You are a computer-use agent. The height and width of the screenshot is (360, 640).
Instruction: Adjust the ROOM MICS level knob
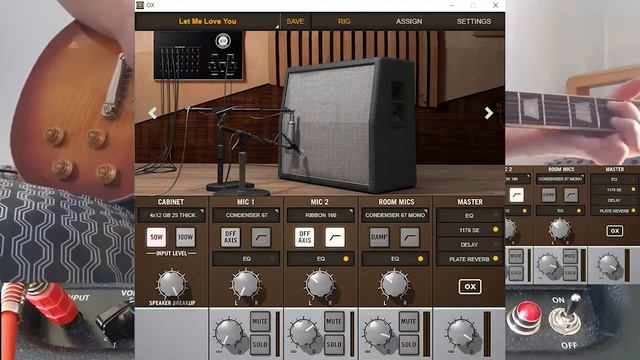tap(378, 333)
